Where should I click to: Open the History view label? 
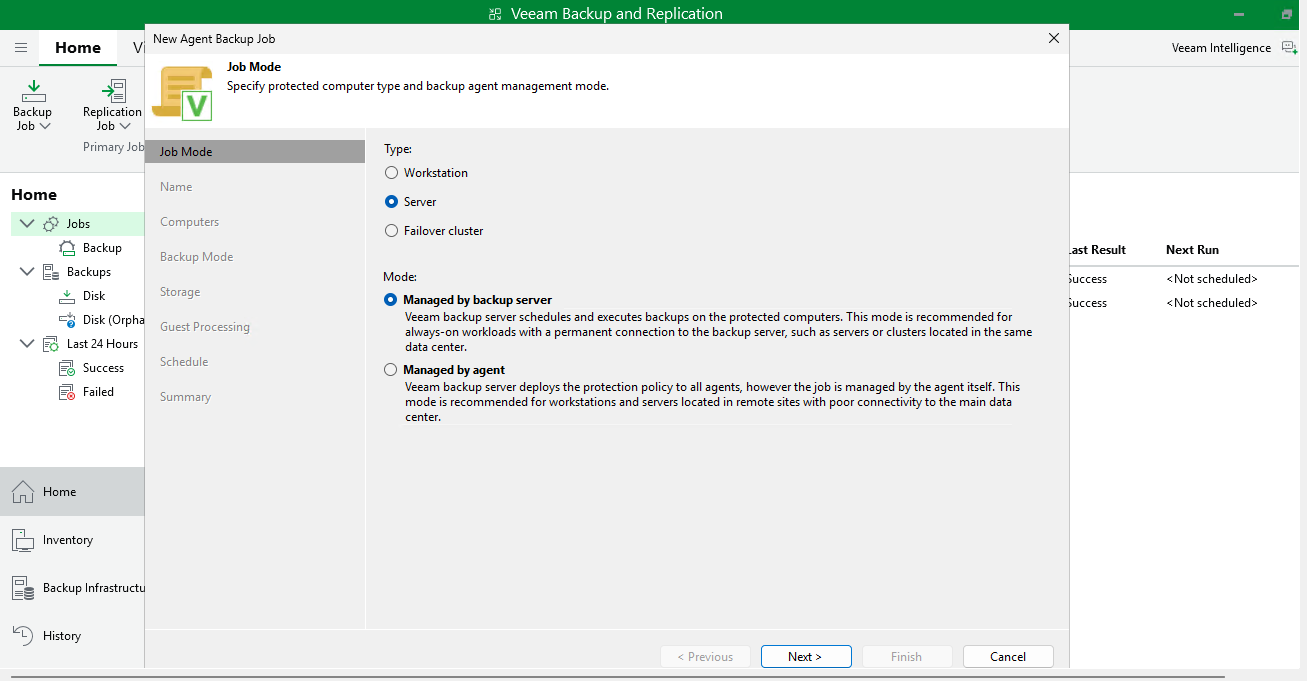62,636
